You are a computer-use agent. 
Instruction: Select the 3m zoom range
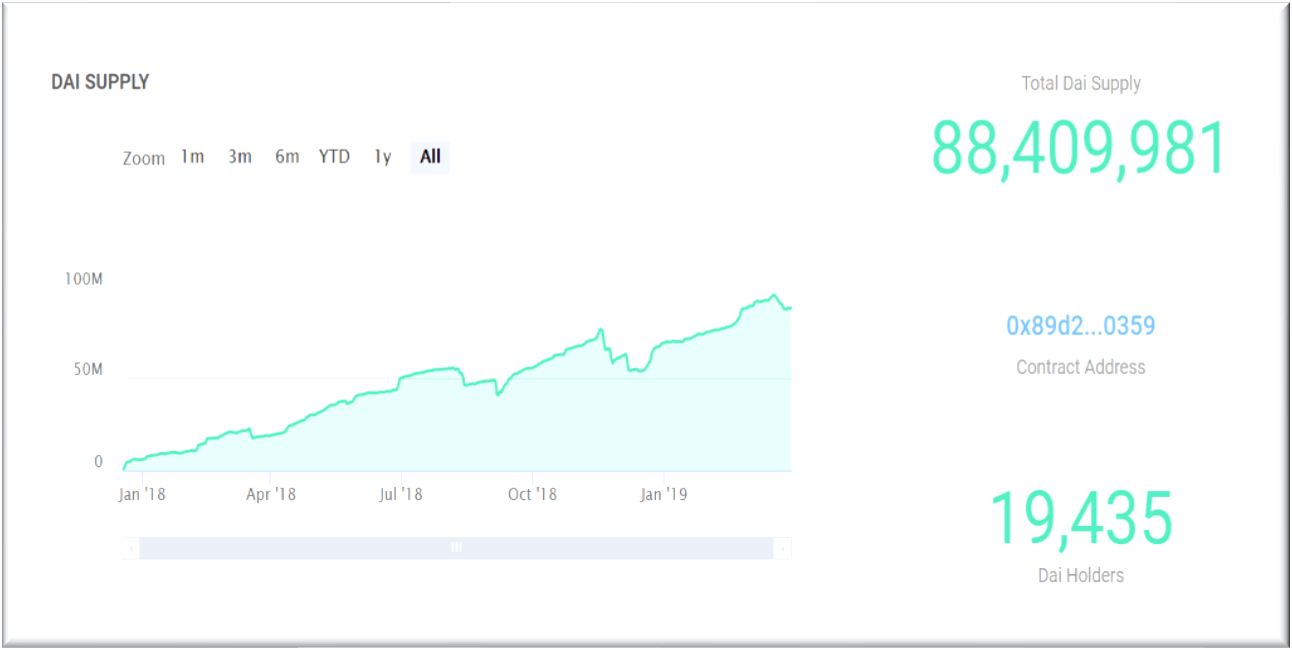239,157
